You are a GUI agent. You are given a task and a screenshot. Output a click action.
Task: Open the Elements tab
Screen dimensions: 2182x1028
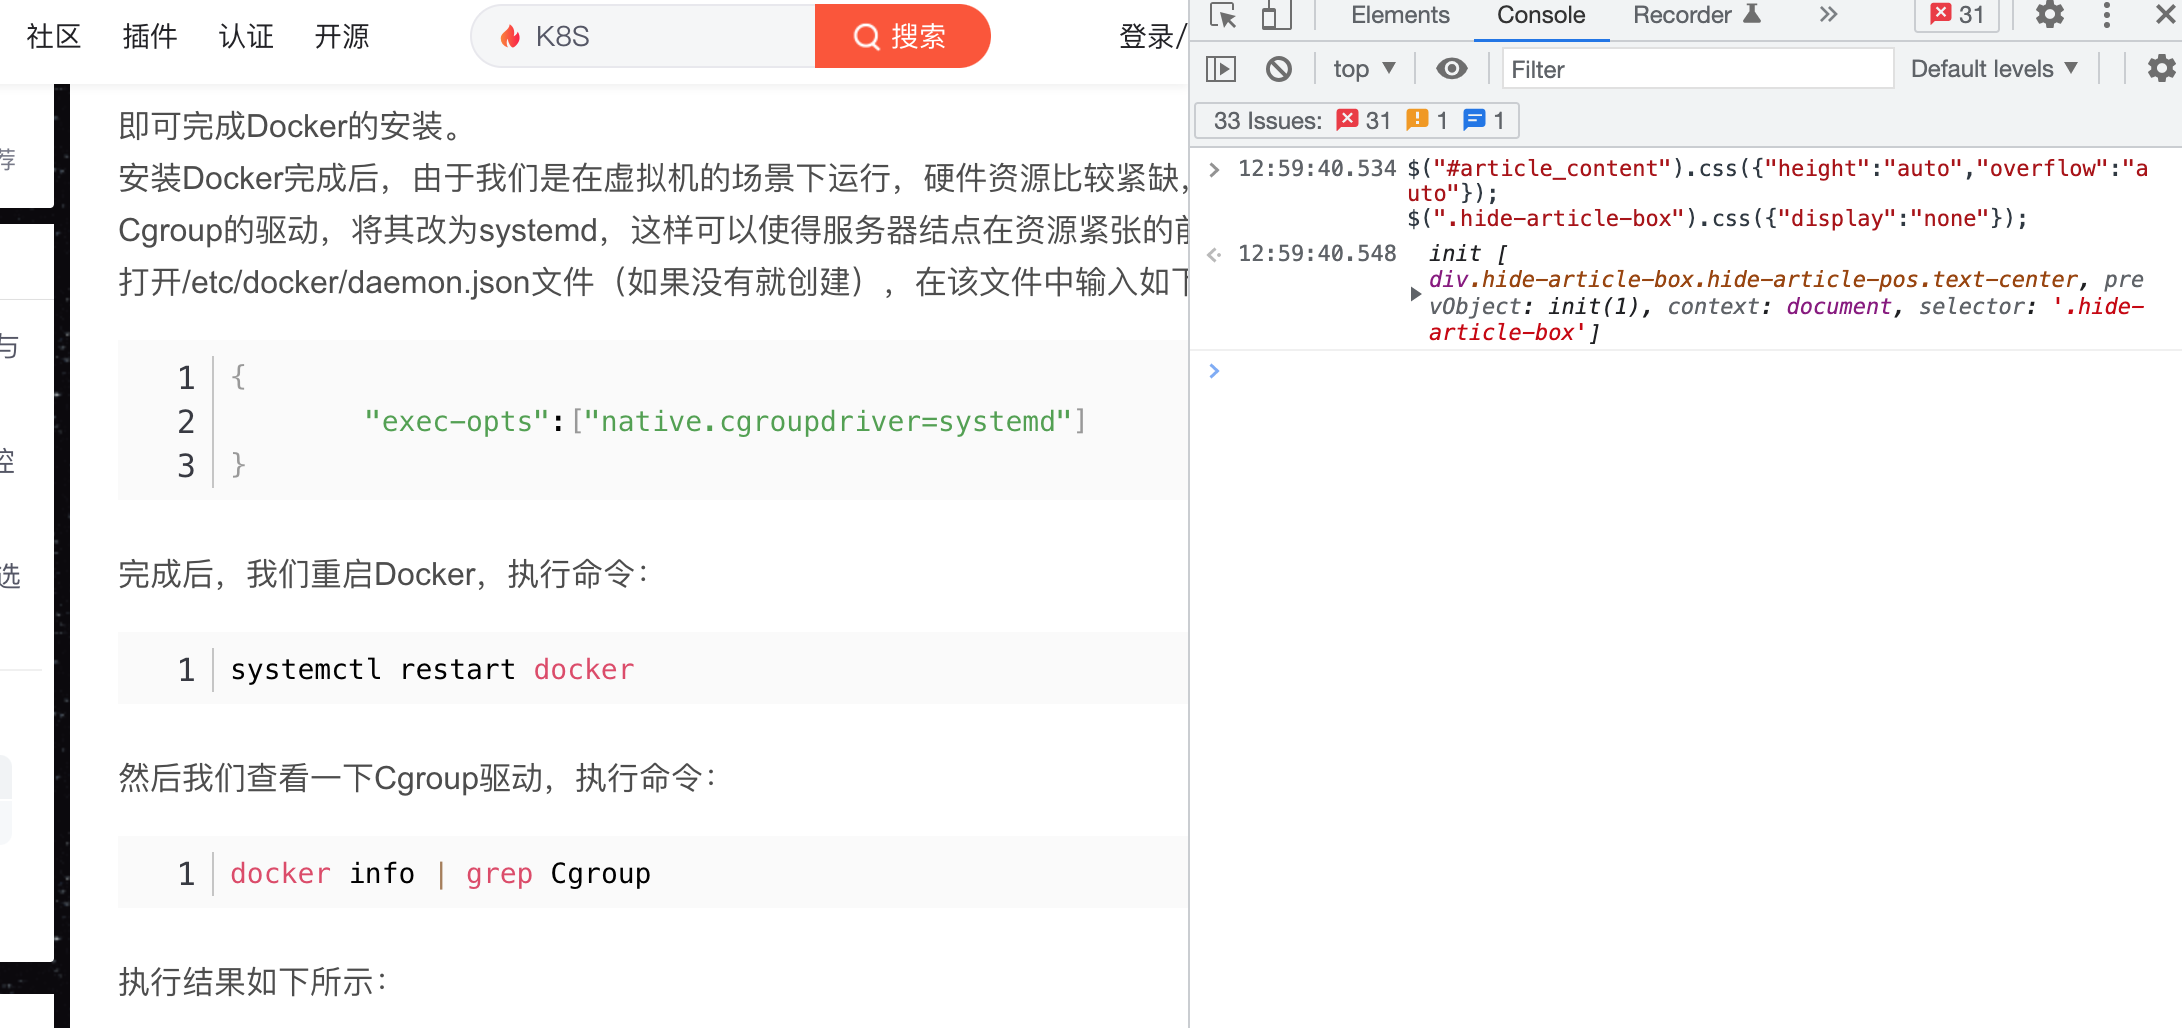click(x=1399, y=15)
